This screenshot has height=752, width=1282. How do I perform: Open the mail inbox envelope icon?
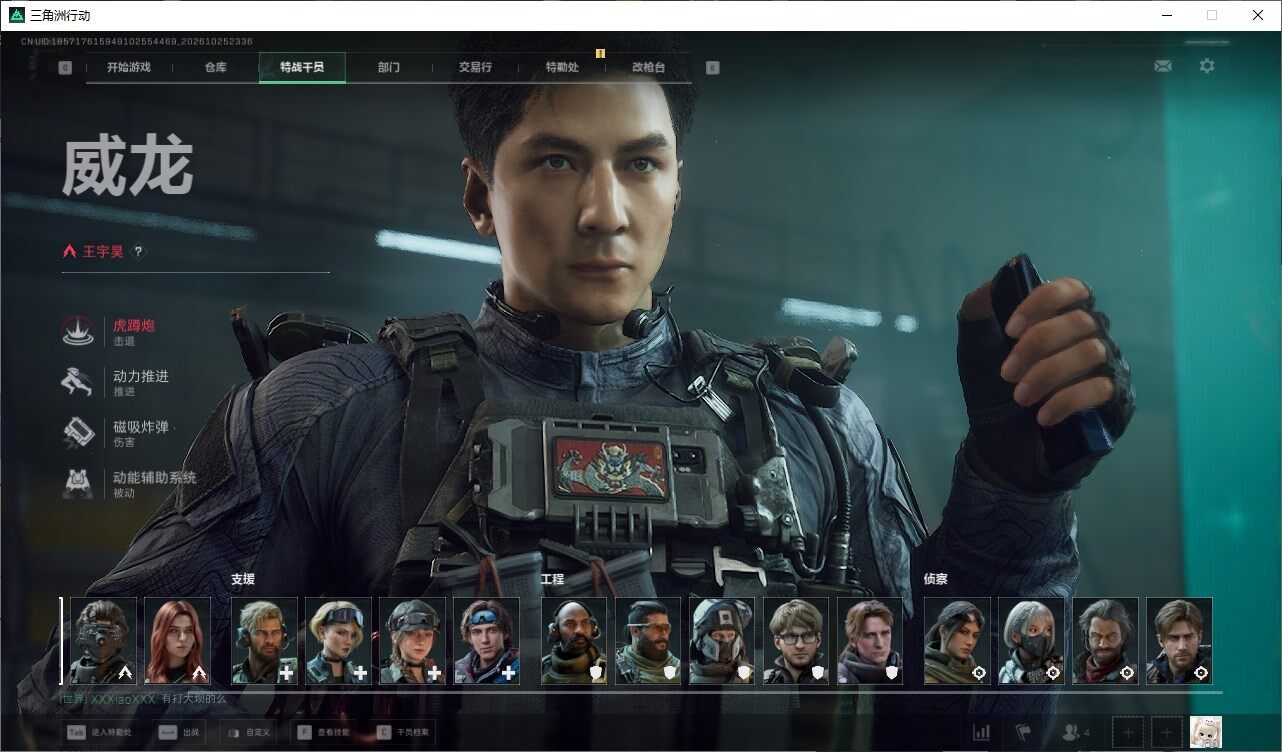point(1163,66)
